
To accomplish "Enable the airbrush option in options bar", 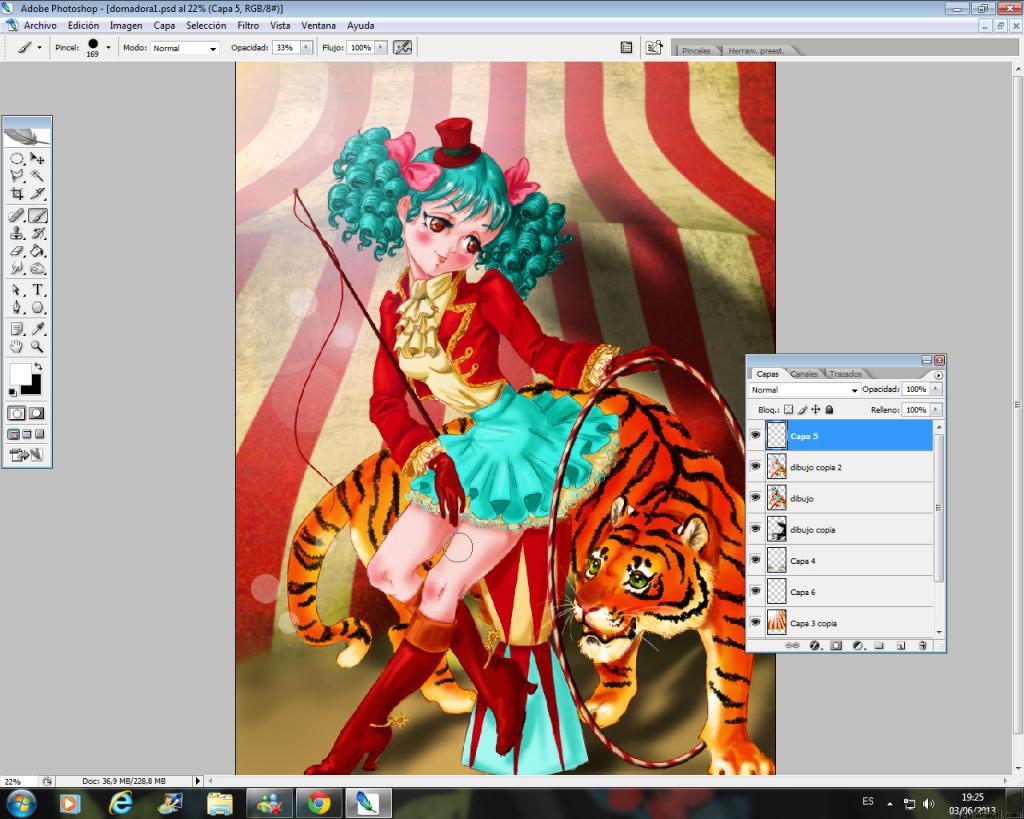I will 402,48.
